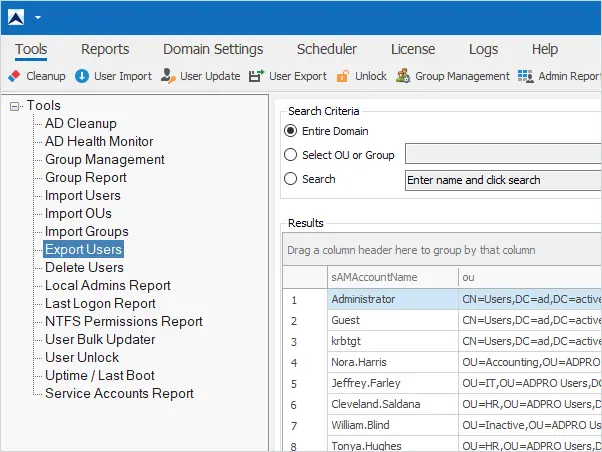602x452 pixels.
Task: Select Uptime / Last Boot in the tree
Action: tap(99, 375)
